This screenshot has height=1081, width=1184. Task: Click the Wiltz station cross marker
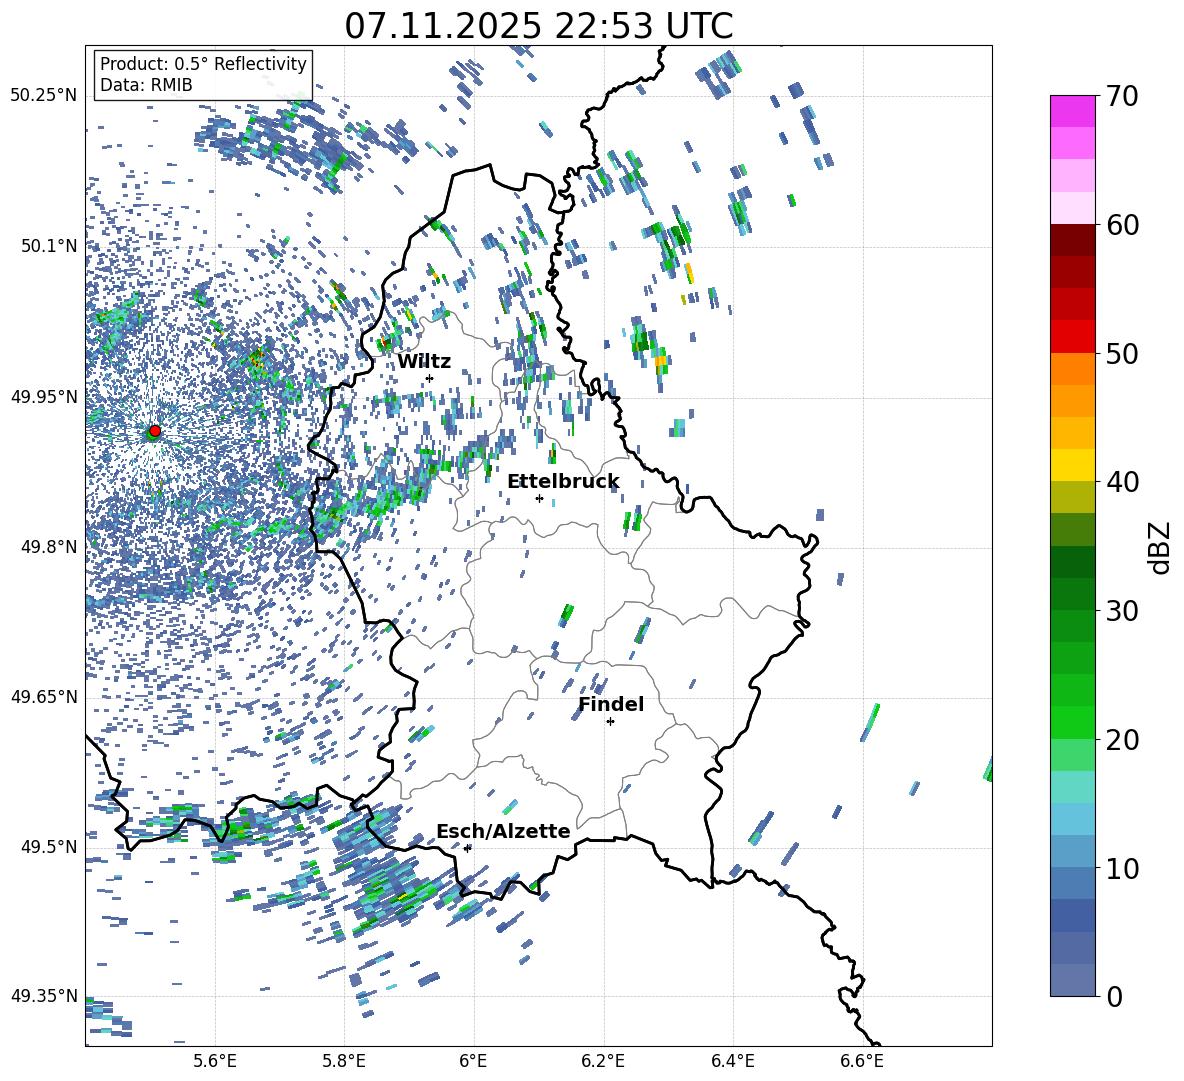click(x=430, y=378)
